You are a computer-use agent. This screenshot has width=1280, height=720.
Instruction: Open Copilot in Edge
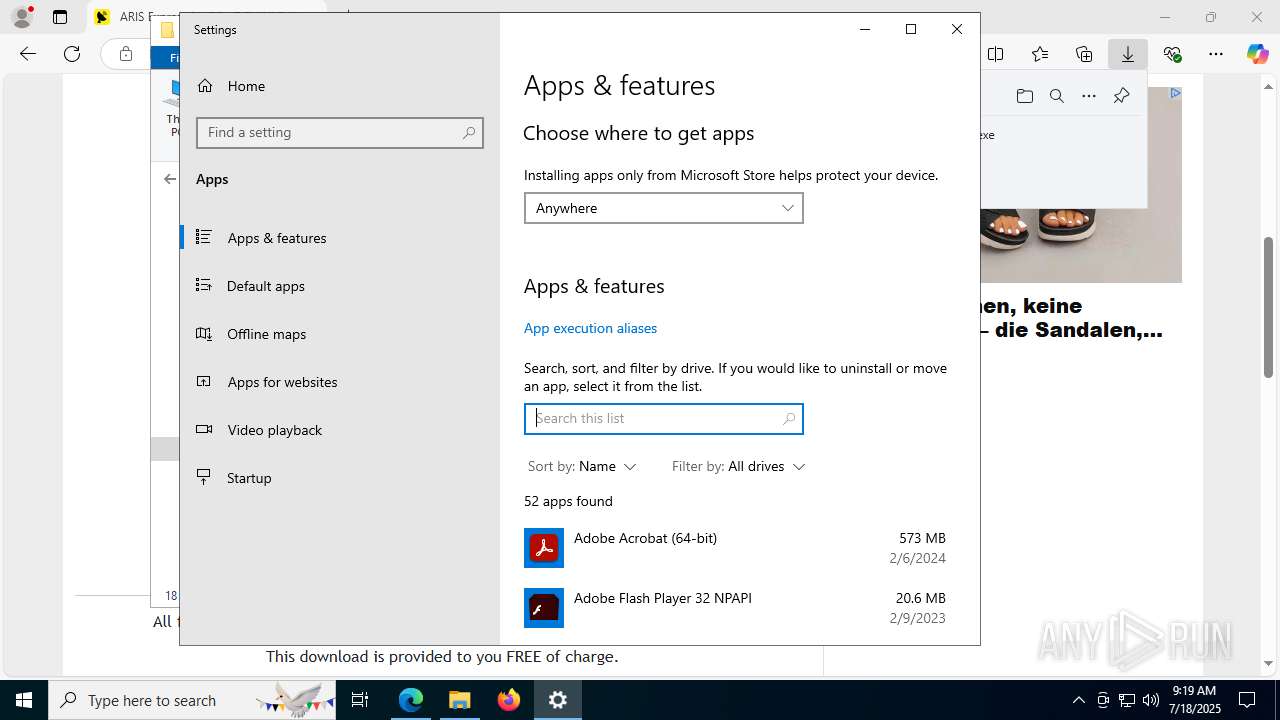point(1258,54)
